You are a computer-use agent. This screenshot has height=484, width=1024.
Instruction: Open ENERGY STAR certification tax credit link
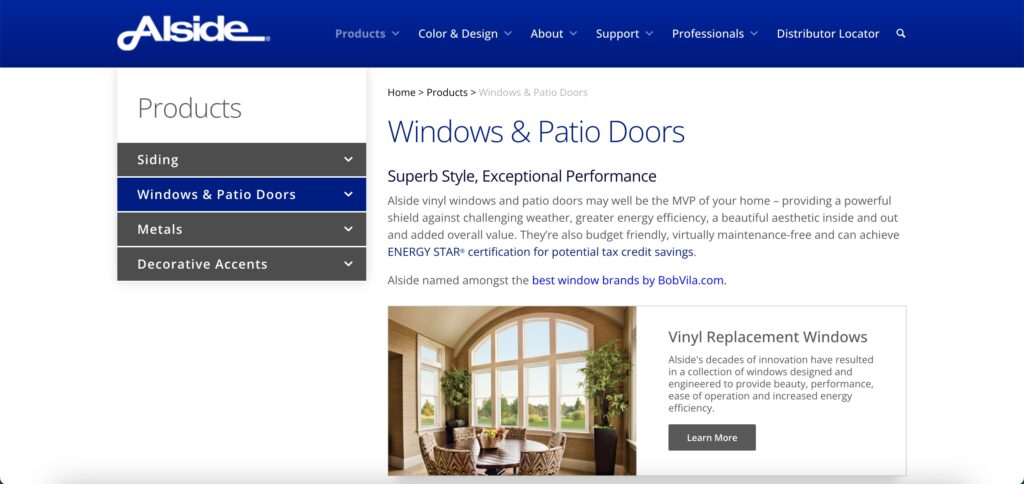(541, 251)
